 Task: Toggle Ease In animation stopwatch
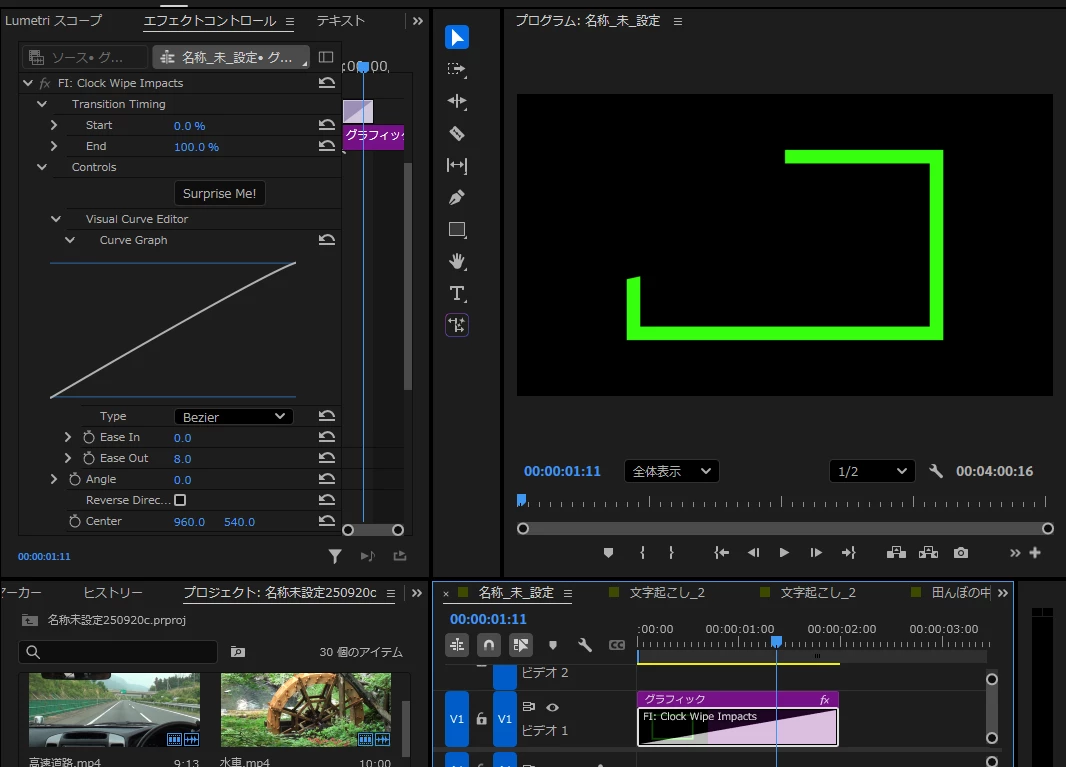88,437
